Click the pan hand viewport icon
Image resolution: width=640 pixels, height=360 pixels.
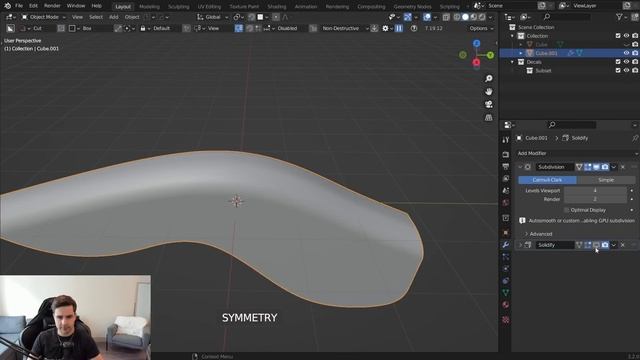pos(489,91)
